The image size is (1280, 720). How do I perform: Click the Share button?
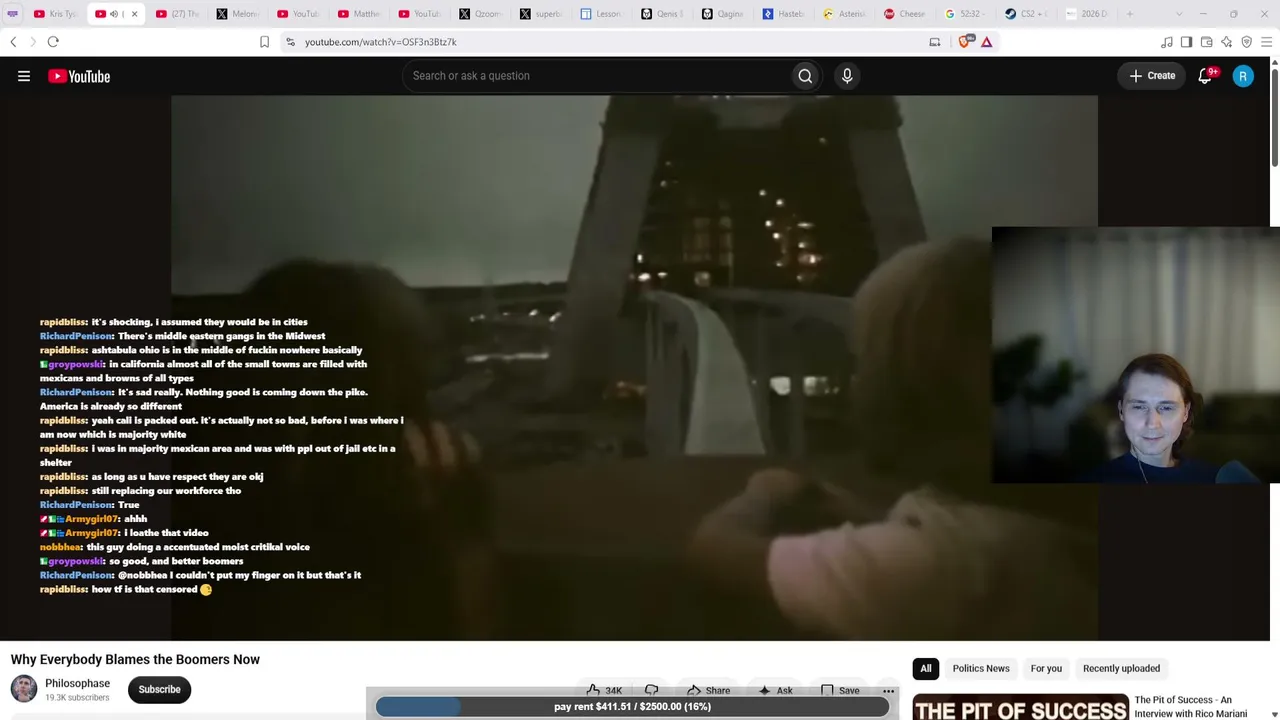pyautogui.click(x=708, y=690)
